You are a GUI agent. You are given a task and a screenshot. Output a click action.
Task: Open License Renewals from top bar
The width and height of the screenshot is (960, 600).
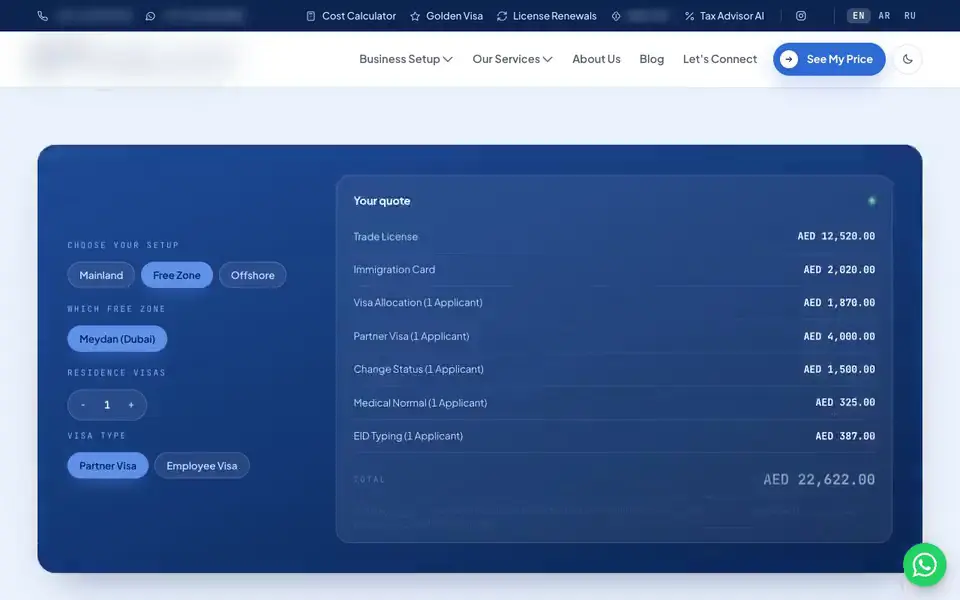pyautogui.click(x=546, y=16)
